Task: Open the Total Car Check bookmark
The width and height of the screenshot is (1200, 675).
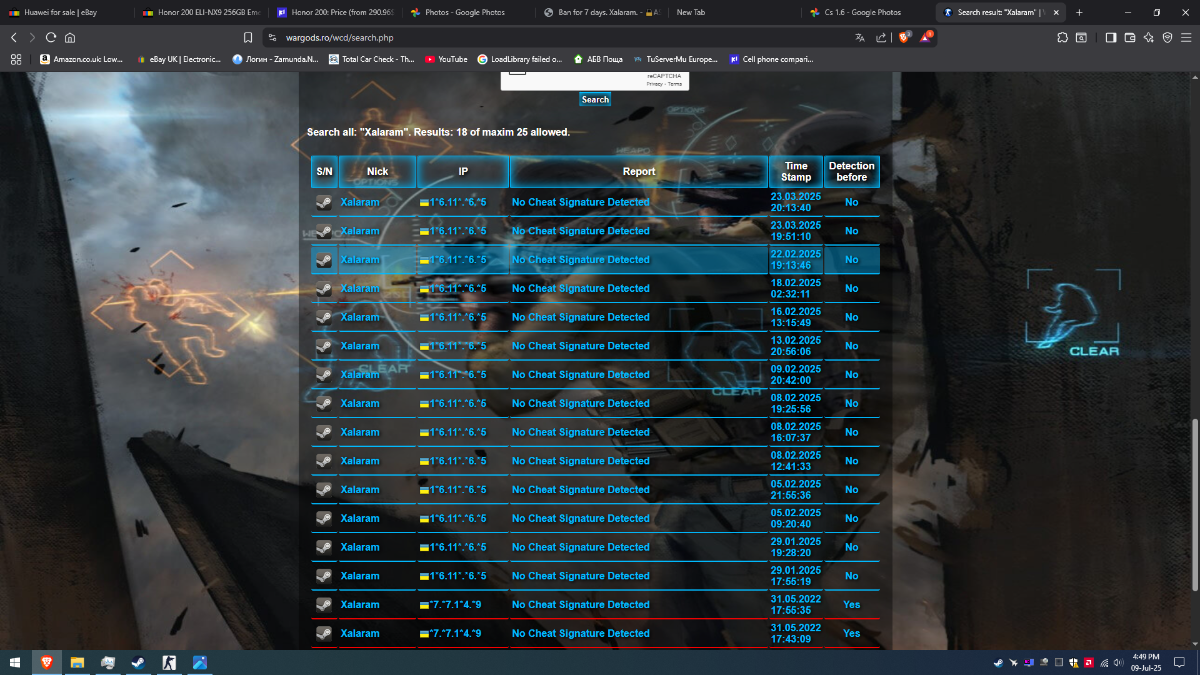Action: click(x=371, y=59)
